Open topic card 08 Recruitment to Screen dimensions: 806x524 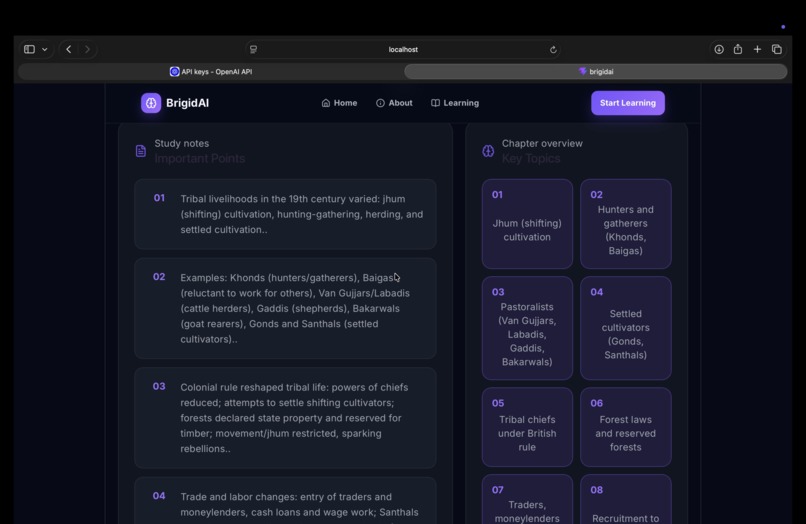coord(626,499)
